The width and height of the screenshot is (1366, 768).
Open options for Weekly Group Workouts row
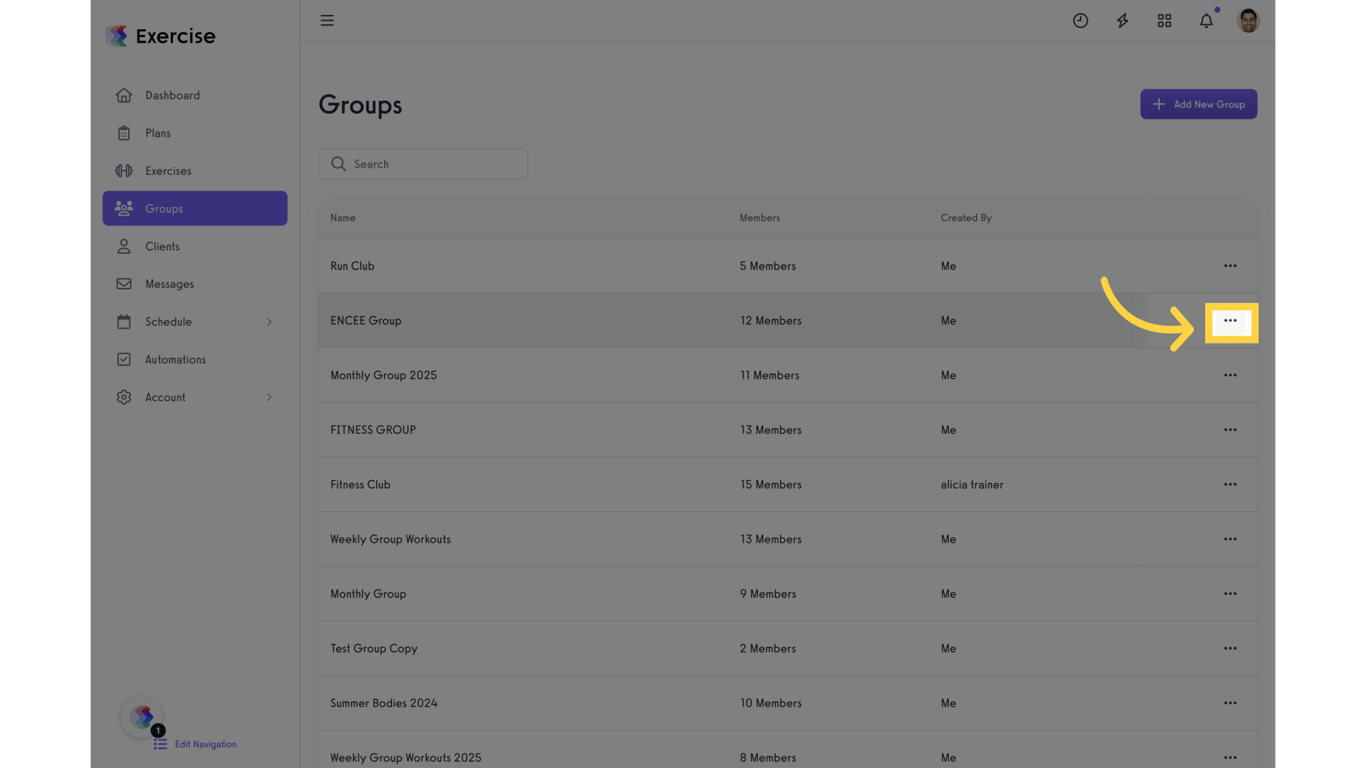1230,539
